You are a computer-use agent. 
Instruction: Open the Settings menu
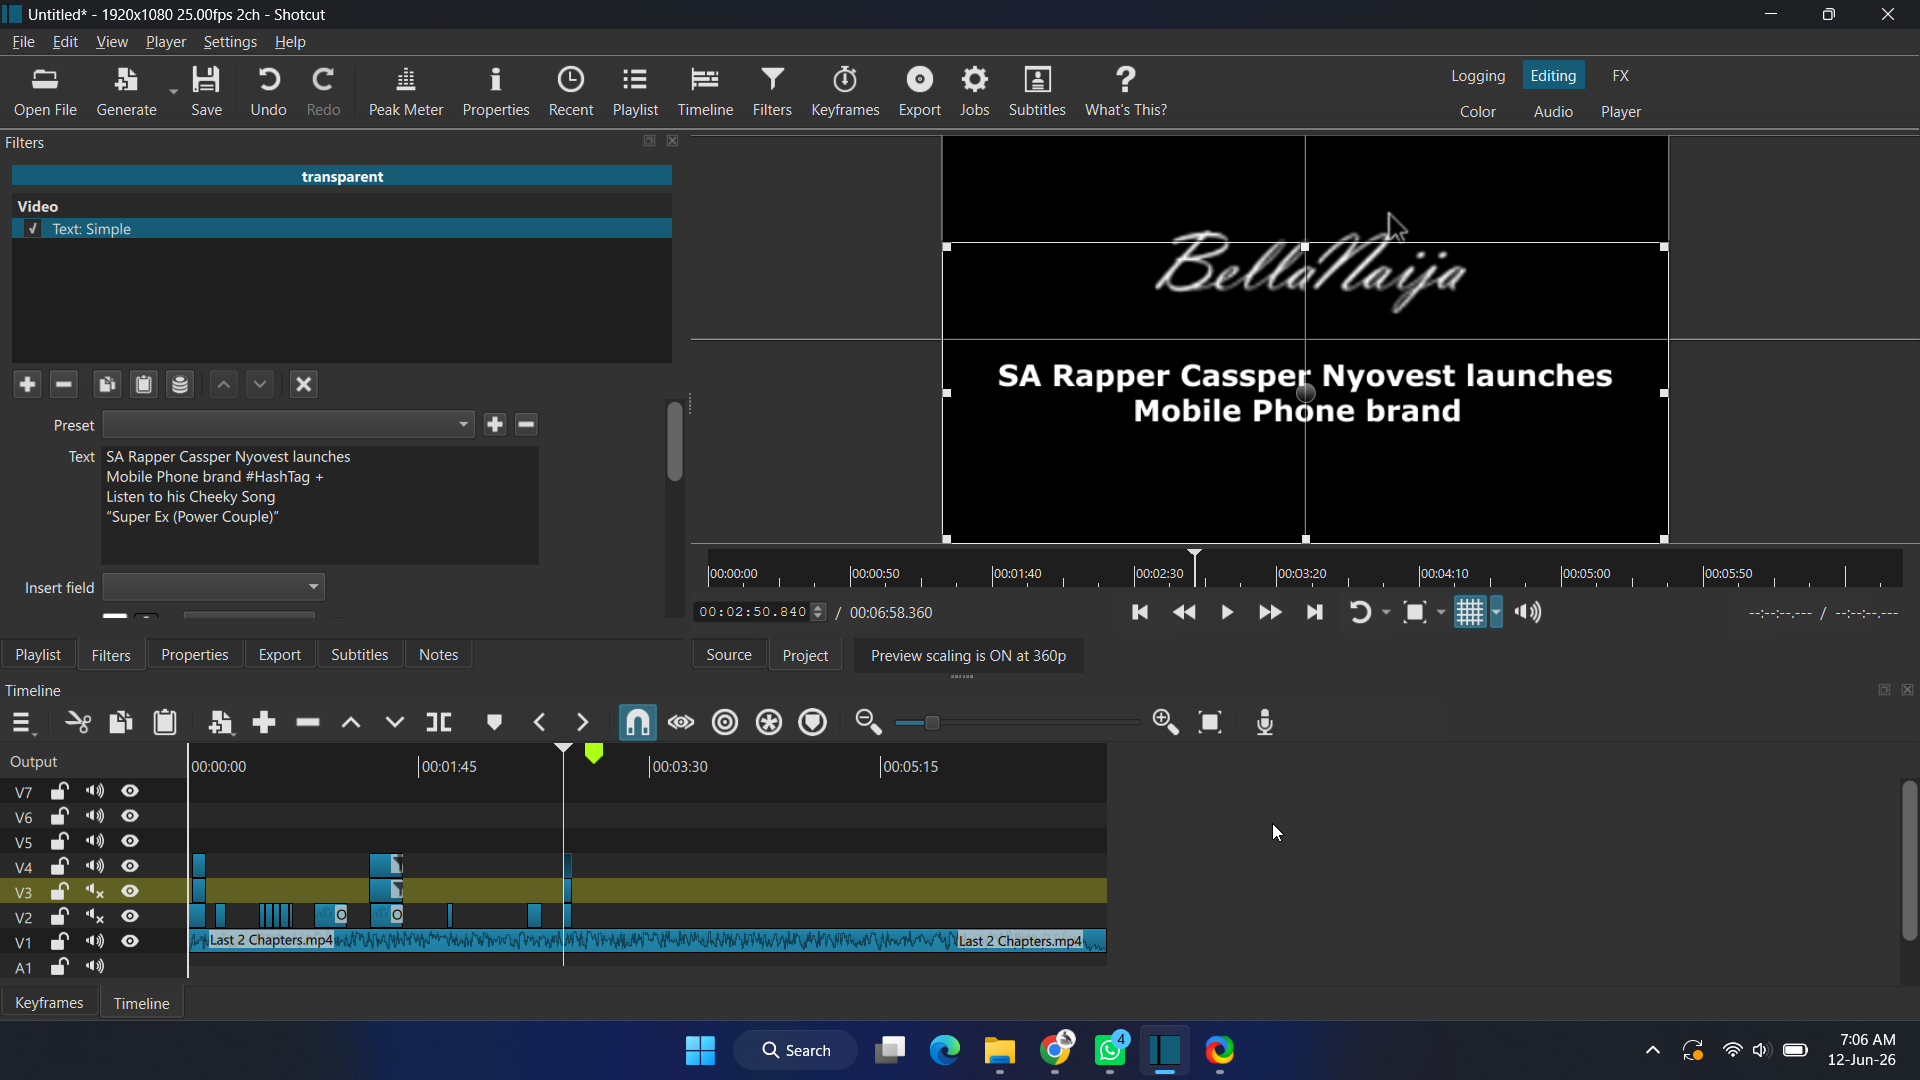click(x=230, y=42)
